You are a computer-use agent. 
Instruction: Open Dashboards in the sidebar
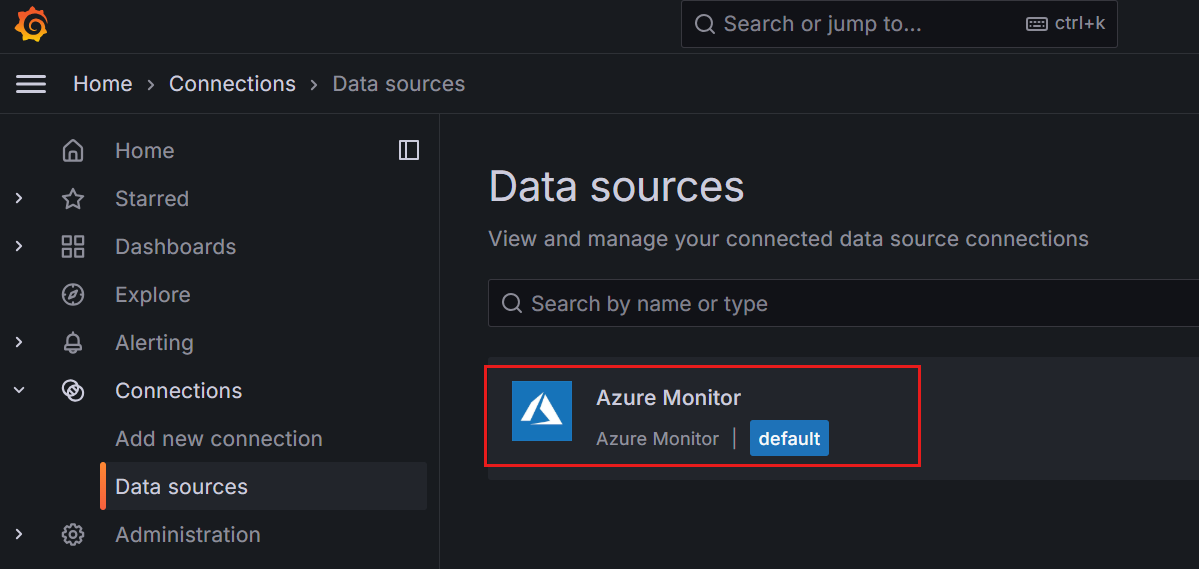[x=176, y=247]
